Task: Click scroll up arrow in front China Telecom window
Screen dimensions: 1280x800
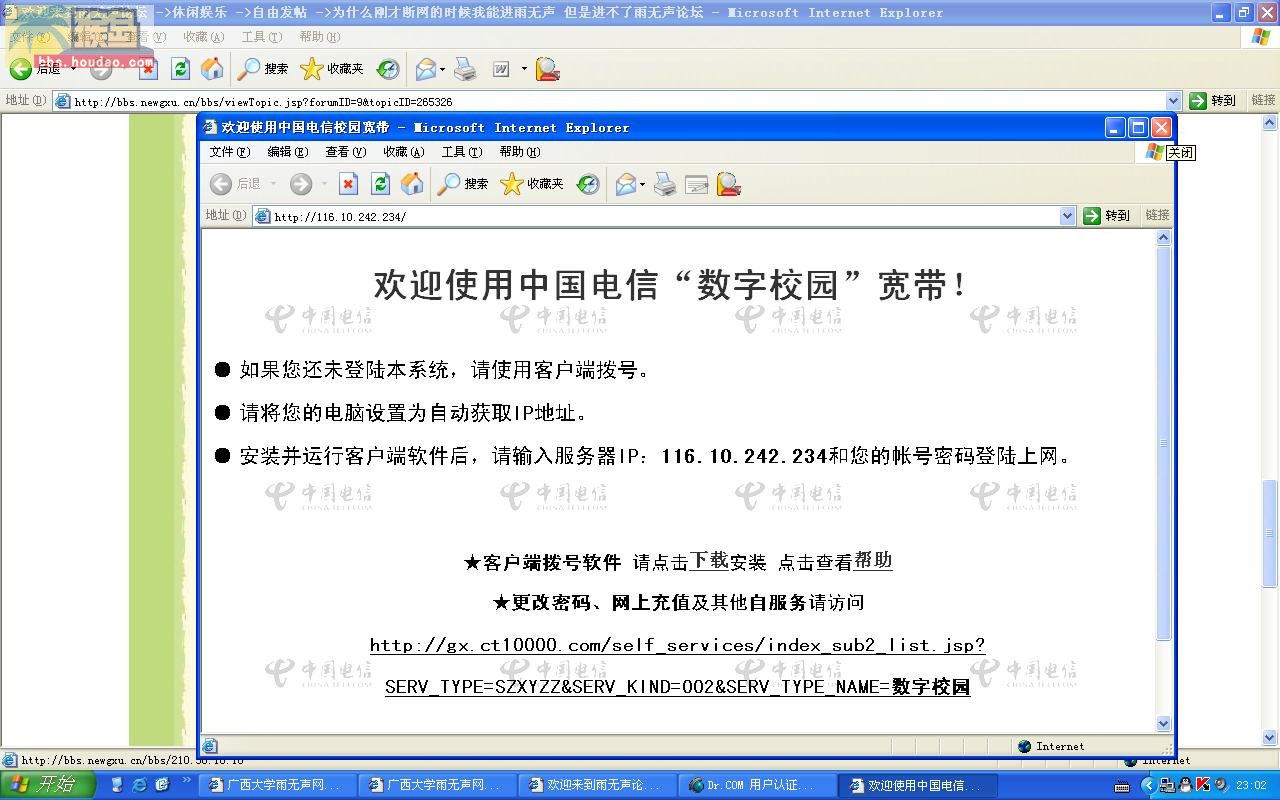Action: click(1163, 238)
